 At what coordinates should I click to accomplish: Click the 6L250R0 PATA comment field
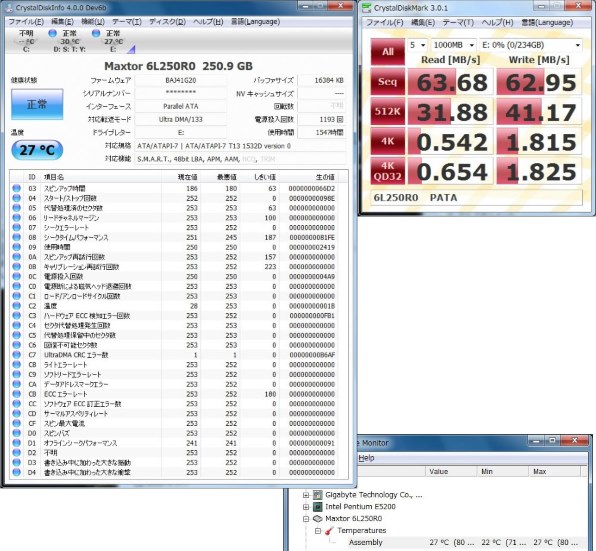476,198
